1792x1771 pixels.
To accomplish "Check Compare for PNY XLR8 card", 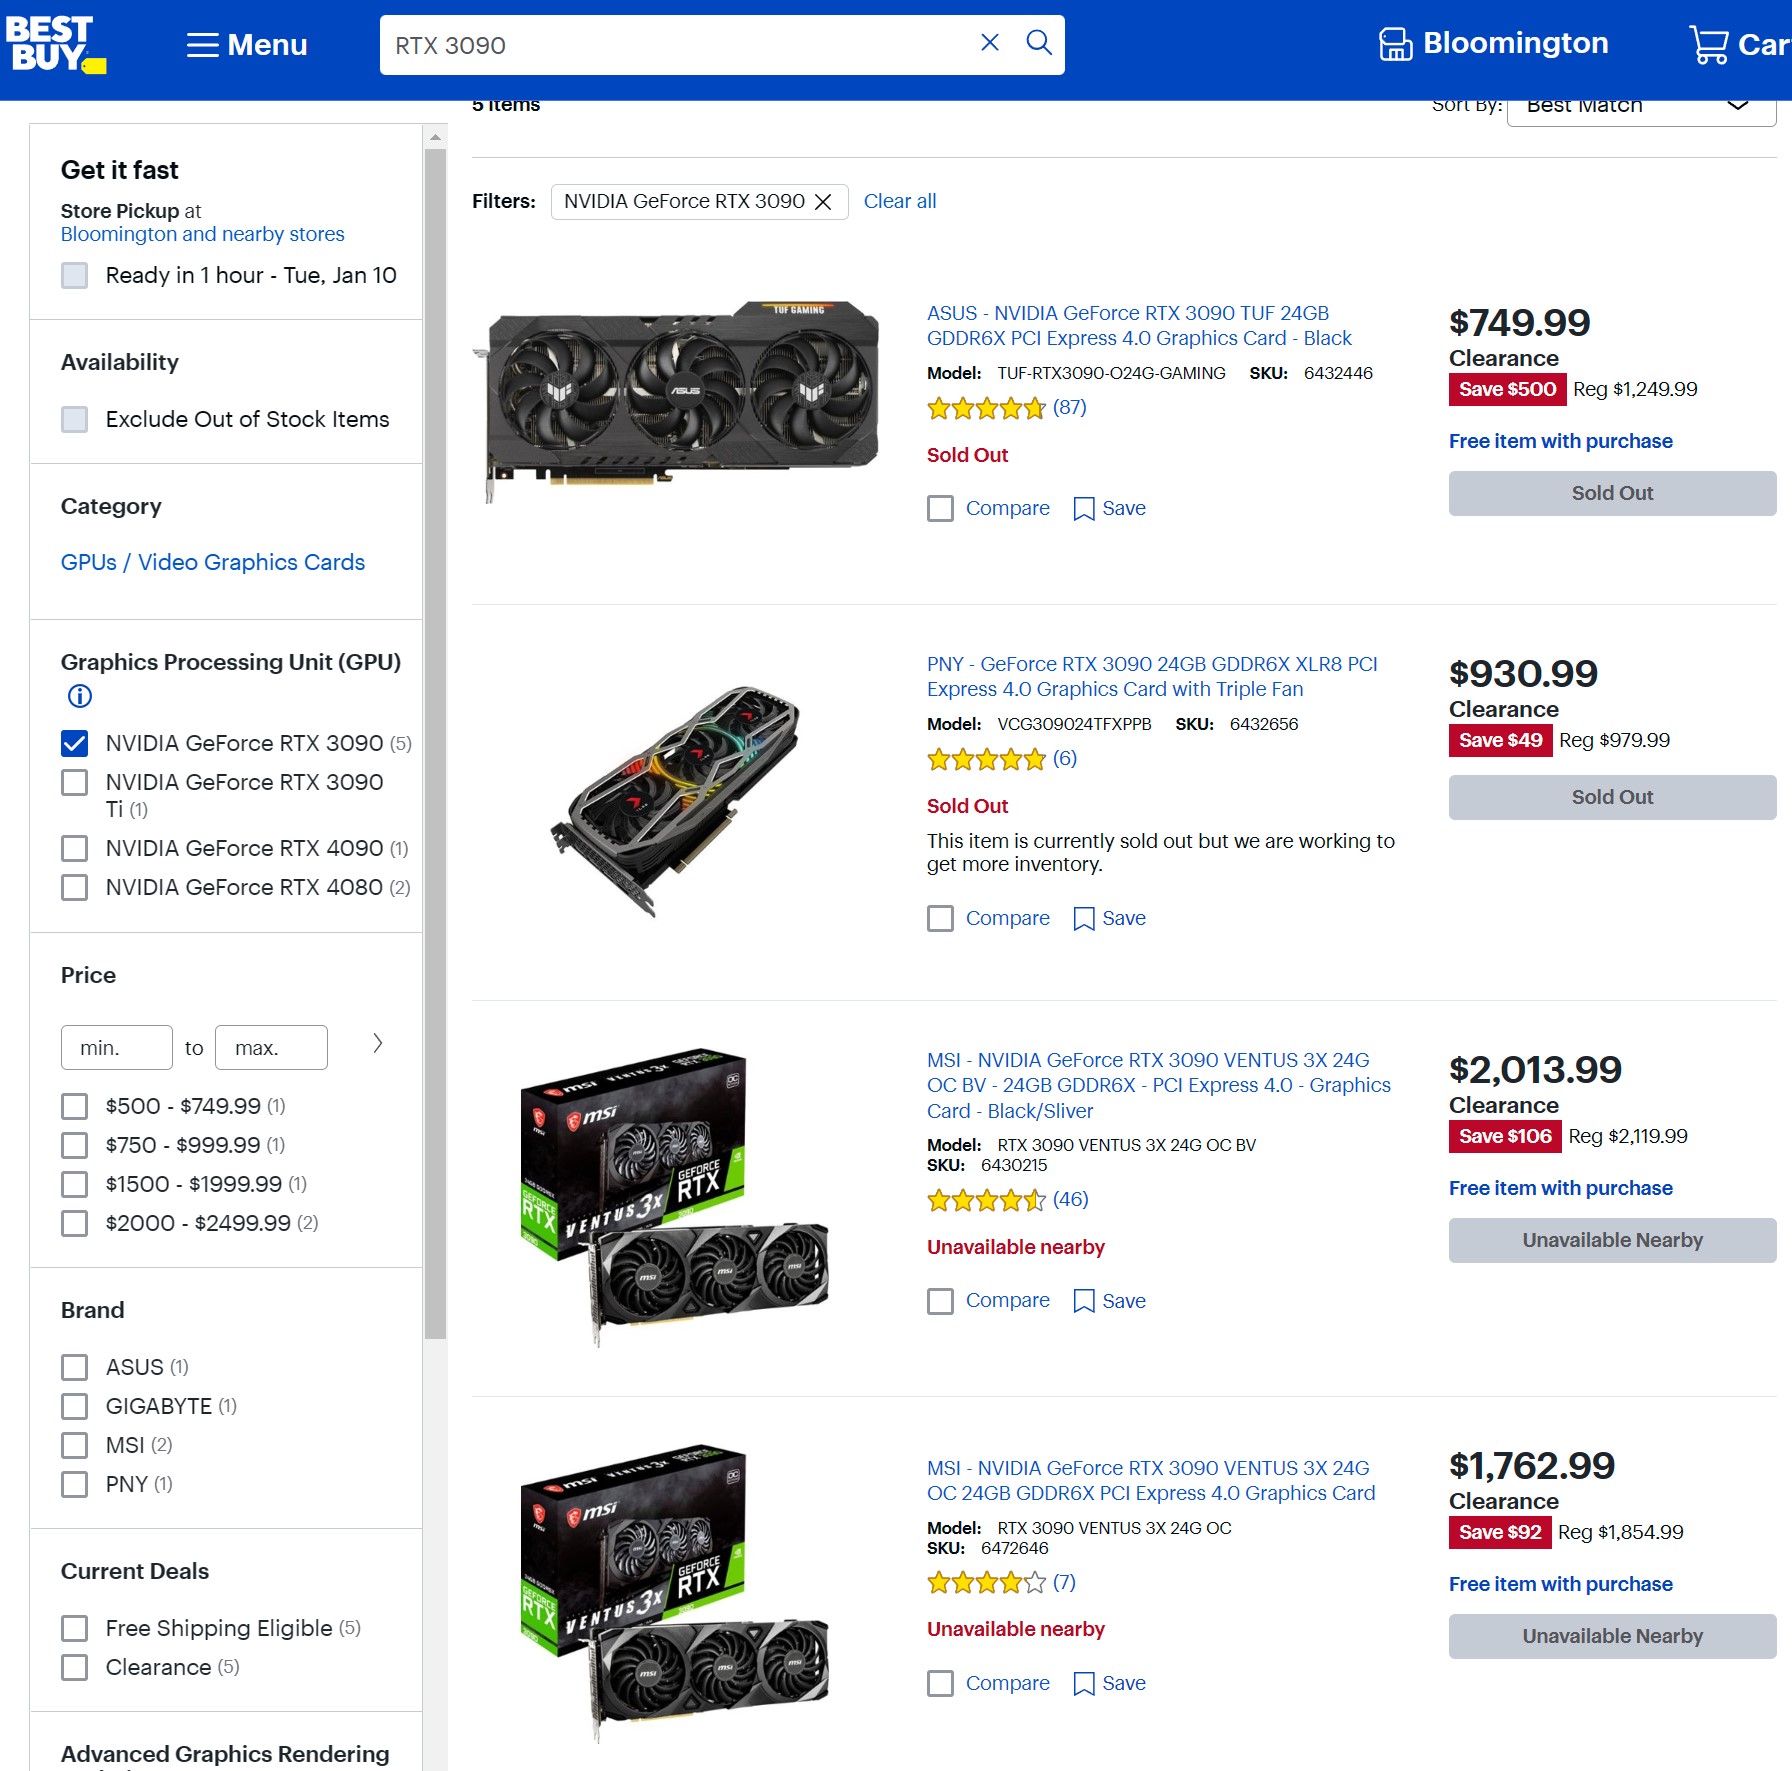I will tap(940, 919).
